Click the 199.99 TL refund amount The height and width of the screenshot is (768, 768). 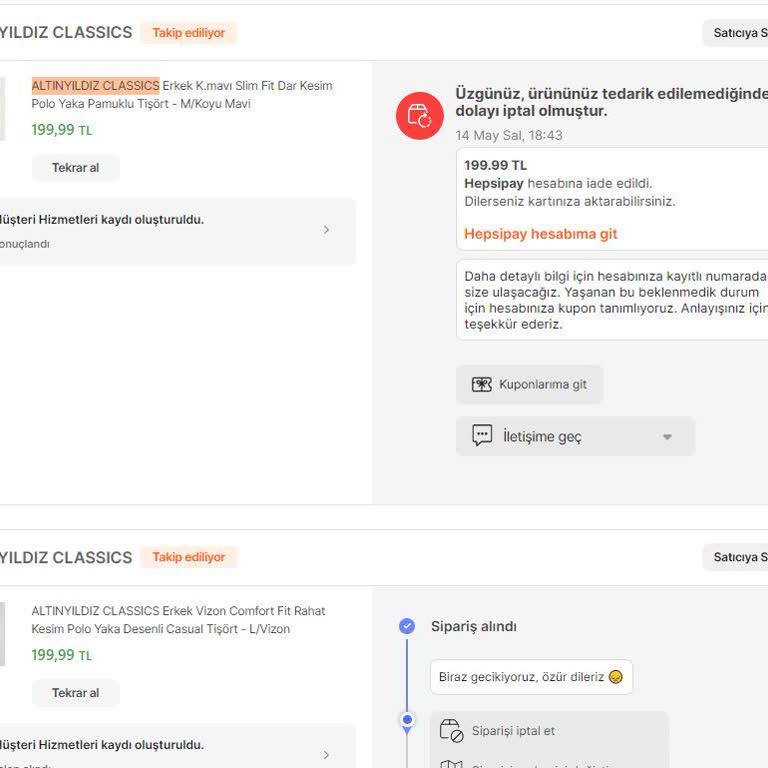click(496, 165)
